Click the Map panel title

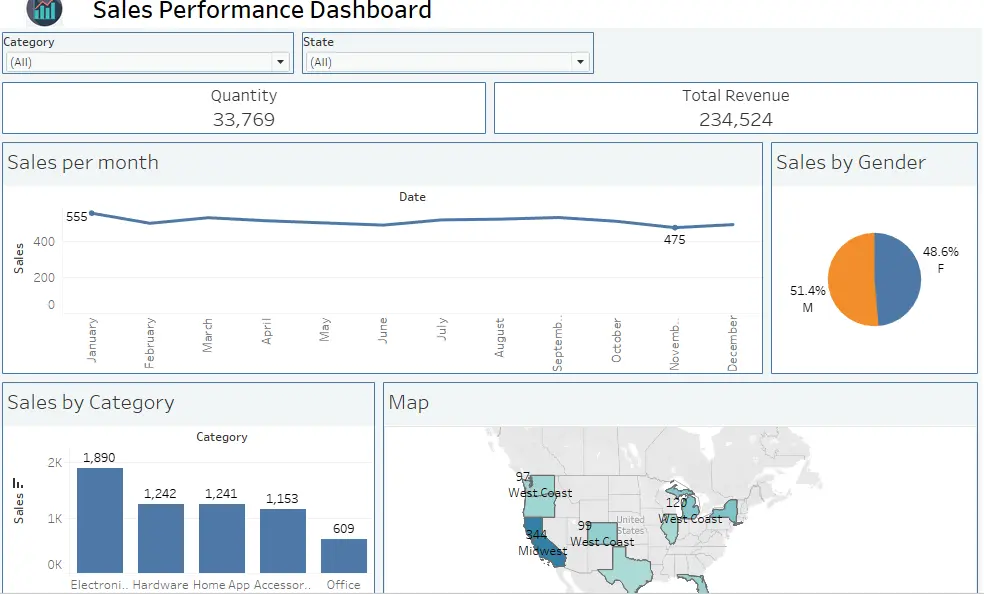pyautogui.click(x=409, y=402)
